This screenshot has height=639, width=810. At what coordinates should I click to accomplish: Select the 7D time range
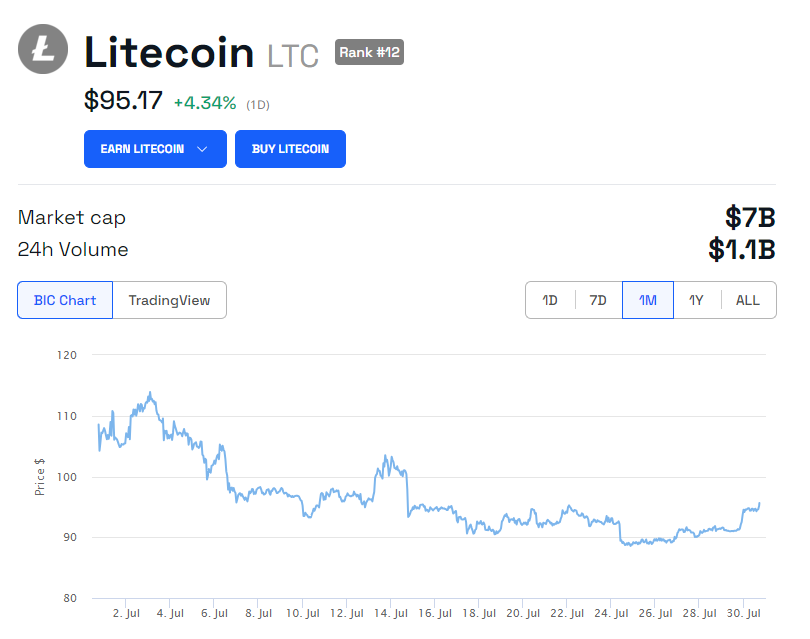click(598, 300)
